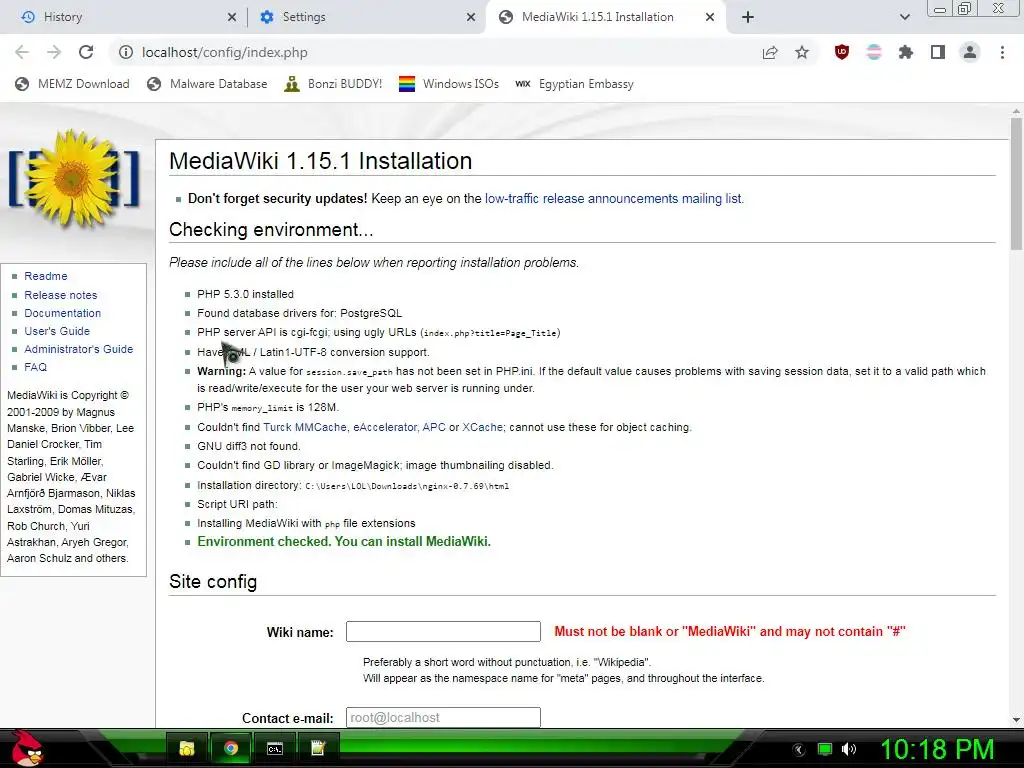Open the Release notes link
This screenshot has width=1024, height=768.
(61, 295)
